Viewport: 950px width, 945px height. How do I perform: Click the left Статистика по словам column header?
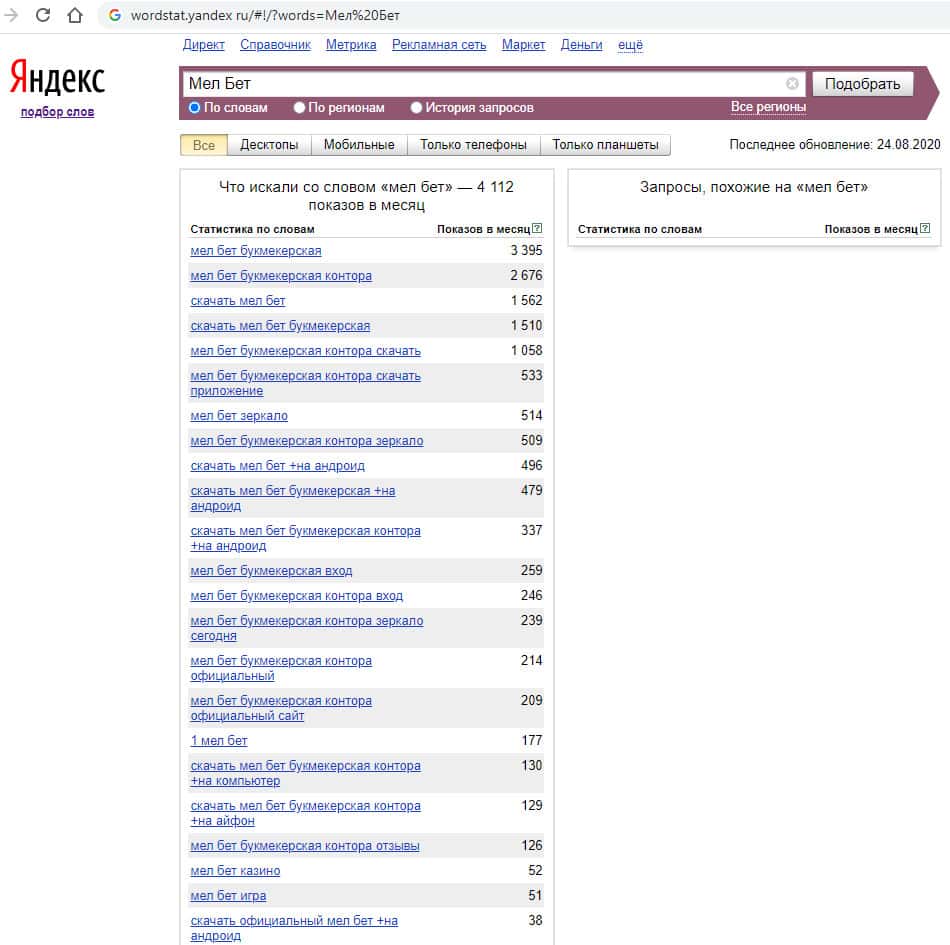tap(252, 229)
